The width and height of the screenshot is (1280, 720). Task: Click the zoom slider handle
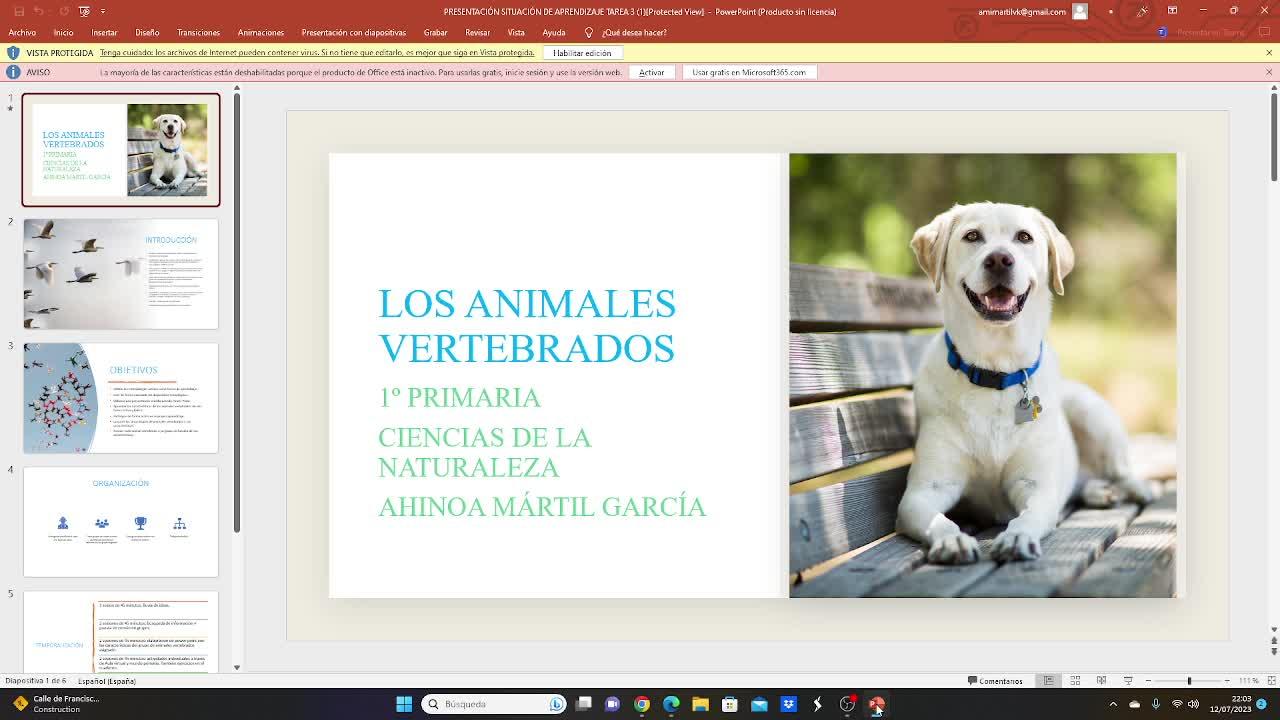(1189, 681)
